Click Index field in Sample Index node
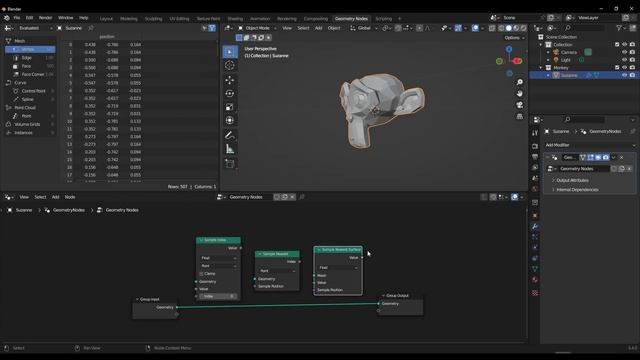This screenshot has height=360, width=640. coord(218,296)
